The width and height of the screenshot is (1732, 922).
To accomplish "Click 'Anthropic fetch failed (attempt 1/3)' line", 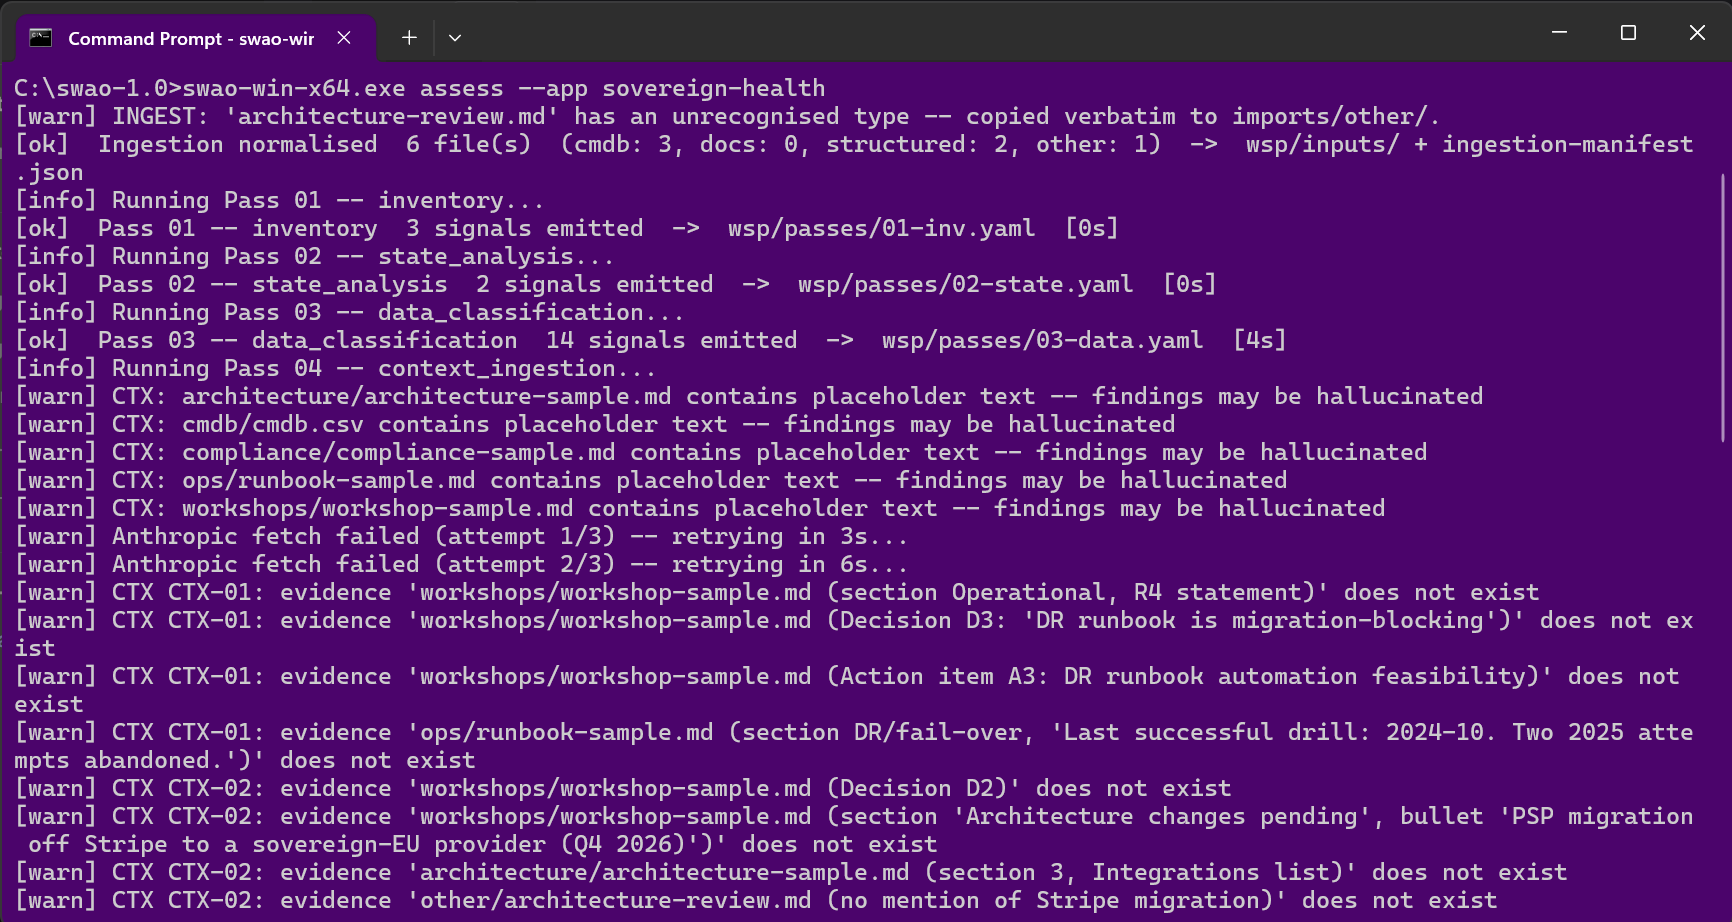I will (461, 536).
